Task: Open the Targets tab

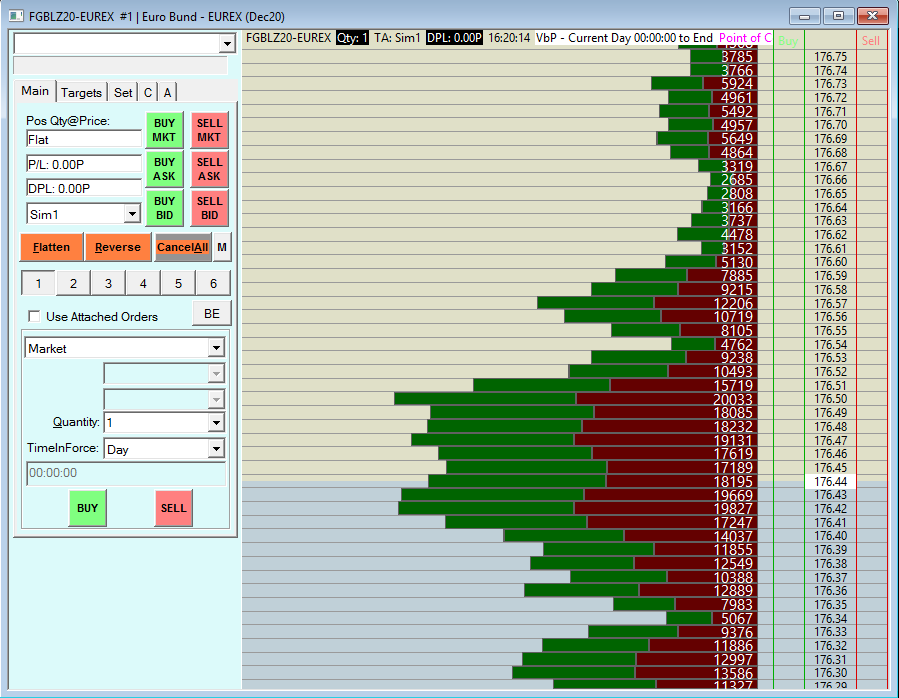Action: point(81,92)
